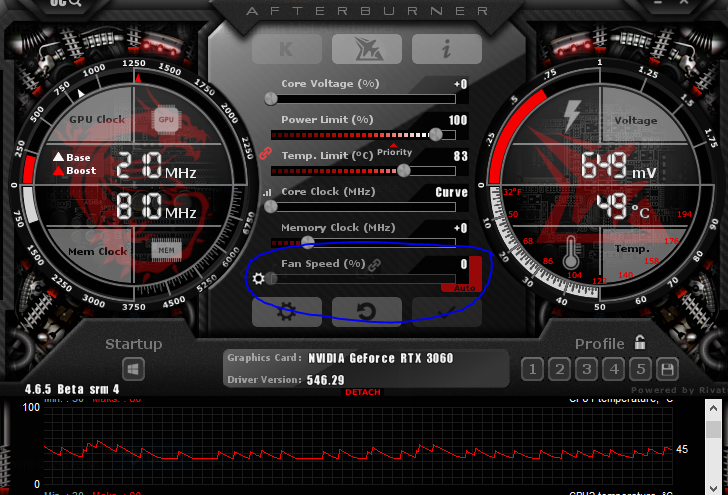The image size is (728, 495).
Task: Apply settings with the checkmark button
Action: 447,312
